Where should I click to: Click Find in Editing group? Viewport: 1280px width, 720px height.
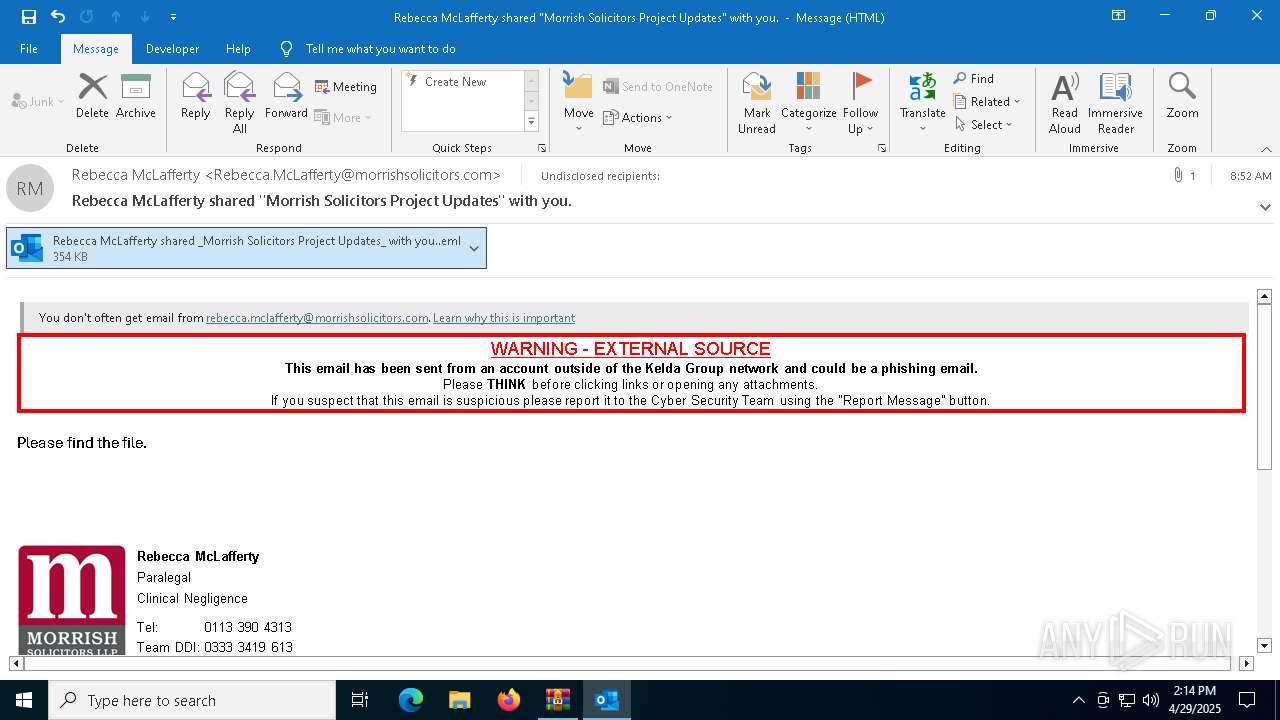coord(974,79)
